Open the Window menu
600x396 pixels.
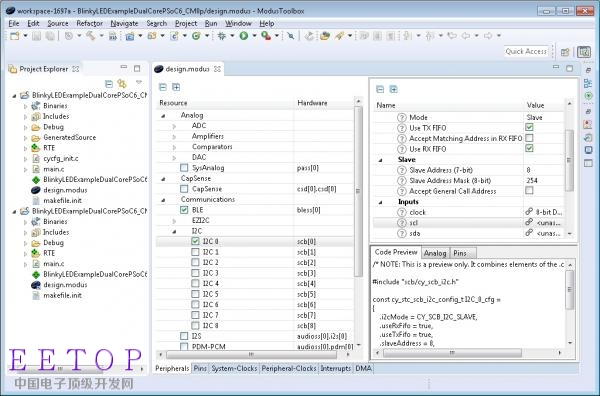[x=238, y=23]
